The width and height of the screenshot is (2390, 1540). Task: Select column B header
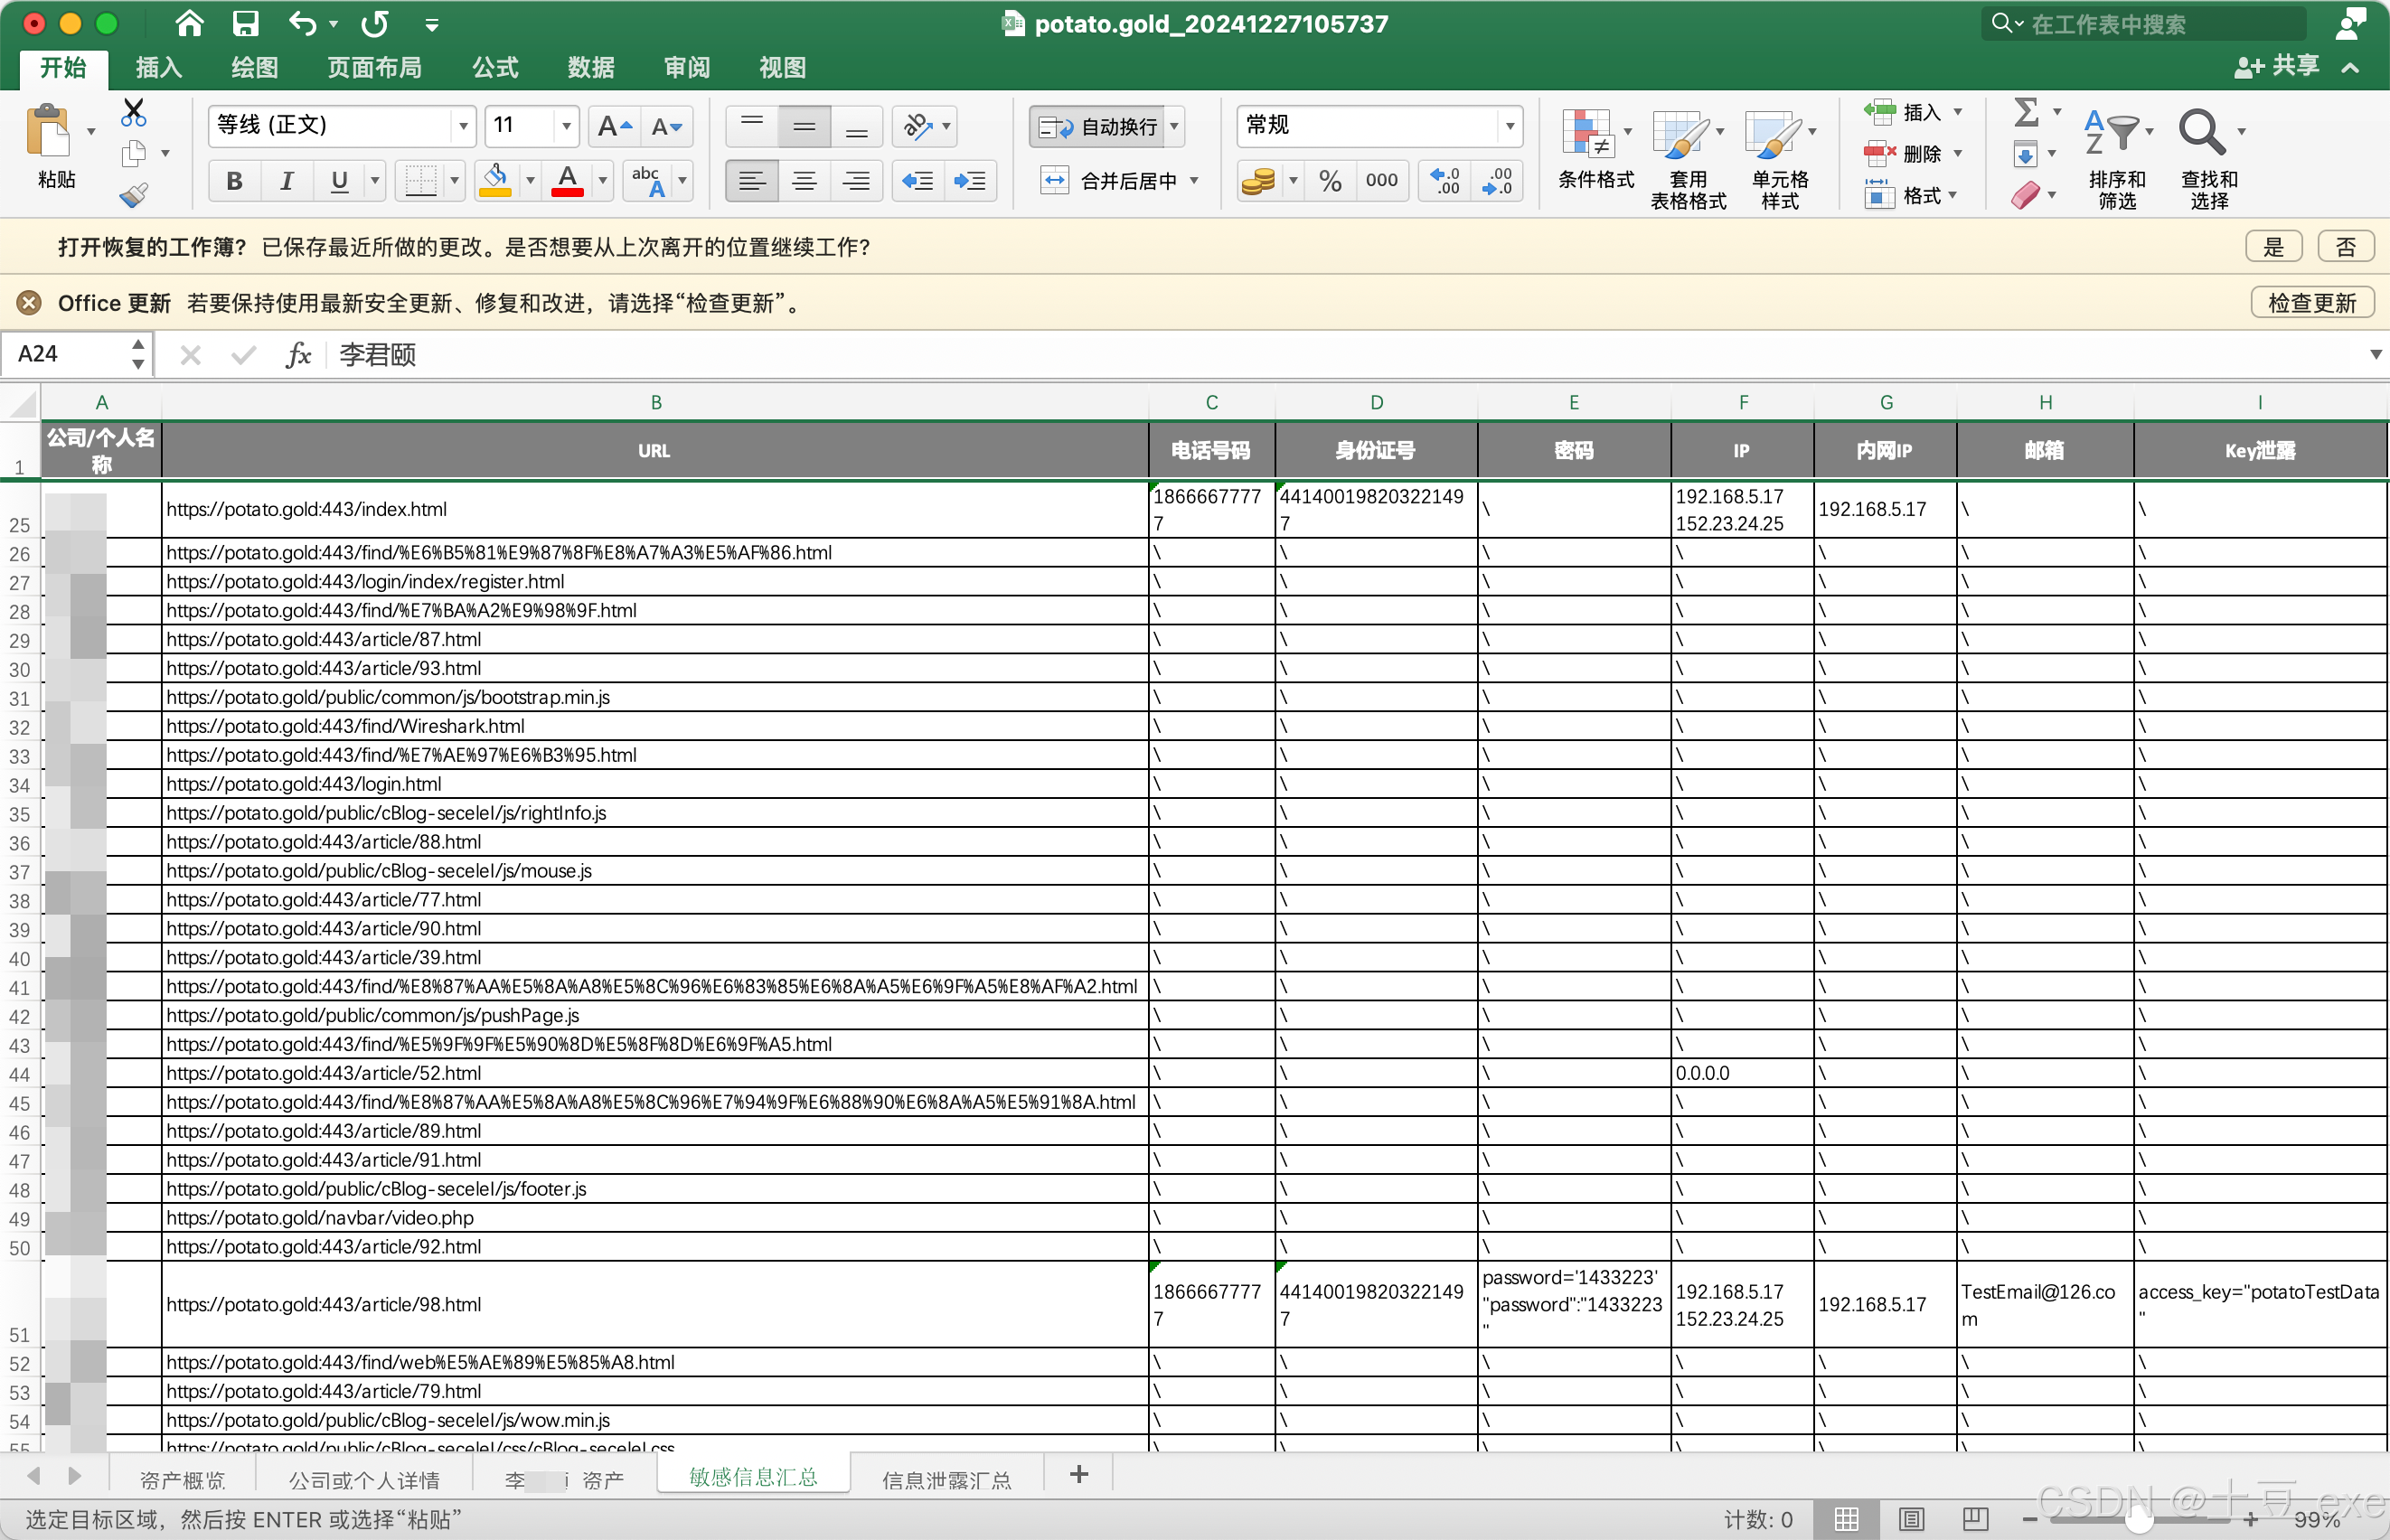[x=655, y=402]
